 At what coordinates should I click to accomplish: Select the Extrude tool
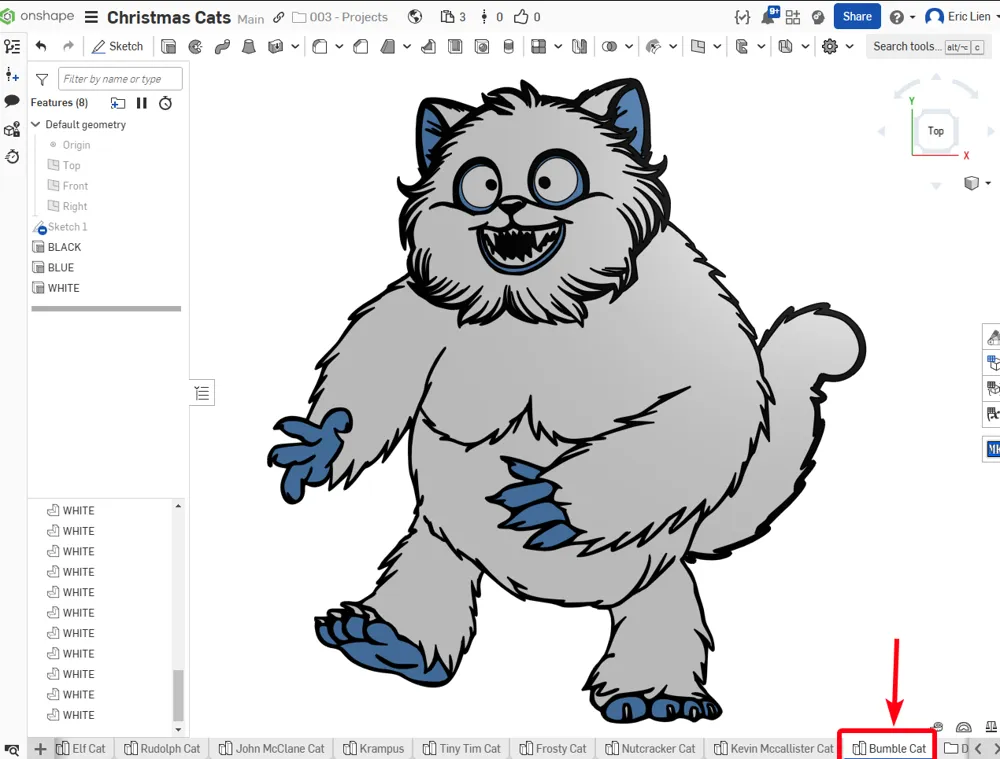[168, 47]
